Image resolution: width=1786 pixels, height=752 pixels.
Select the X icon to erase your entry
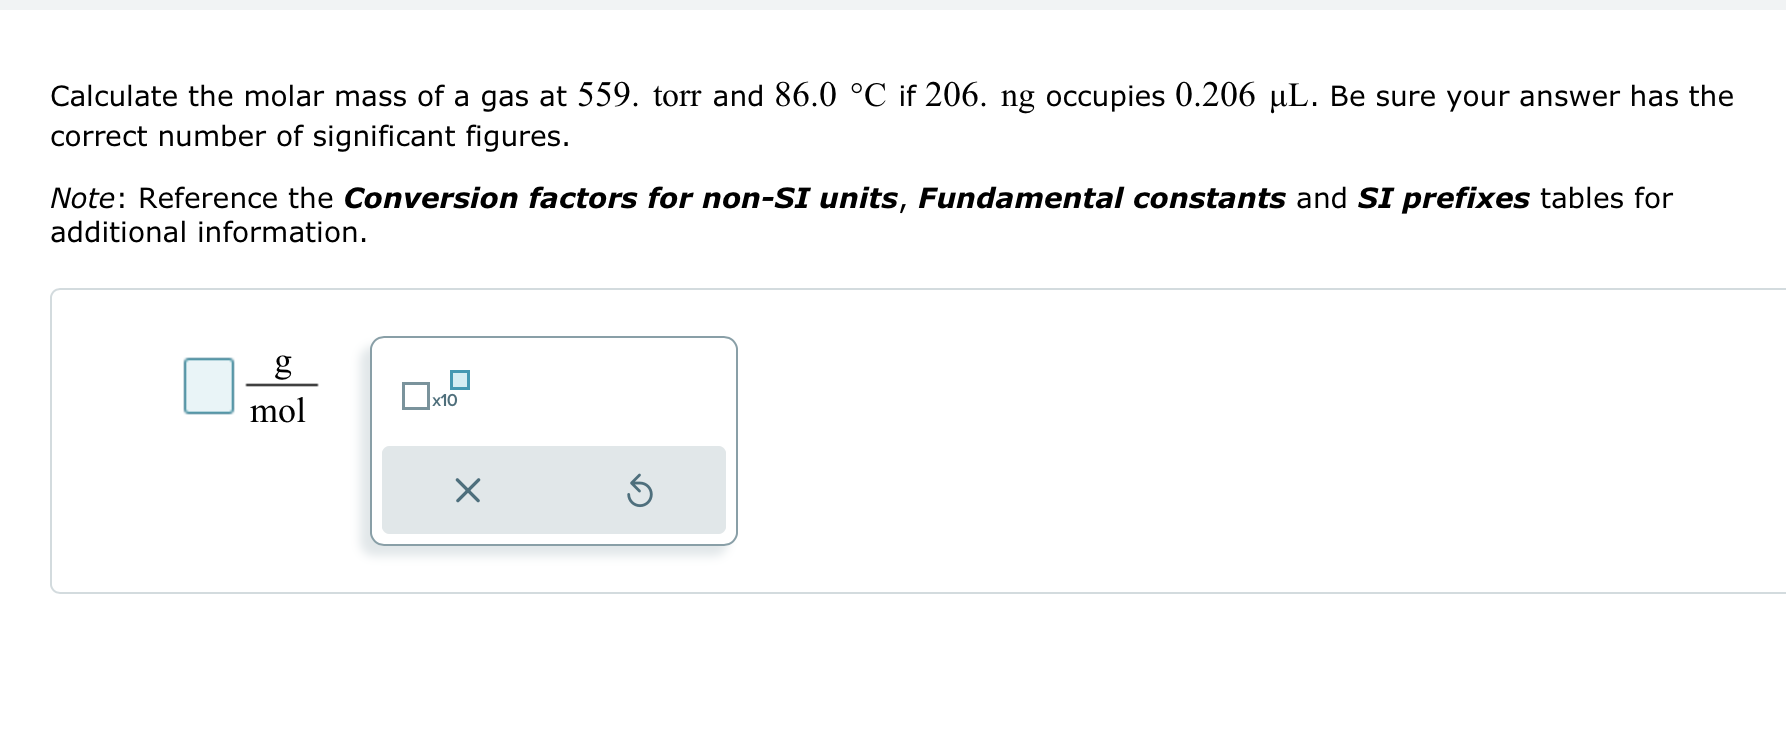[x=466, y=490]
